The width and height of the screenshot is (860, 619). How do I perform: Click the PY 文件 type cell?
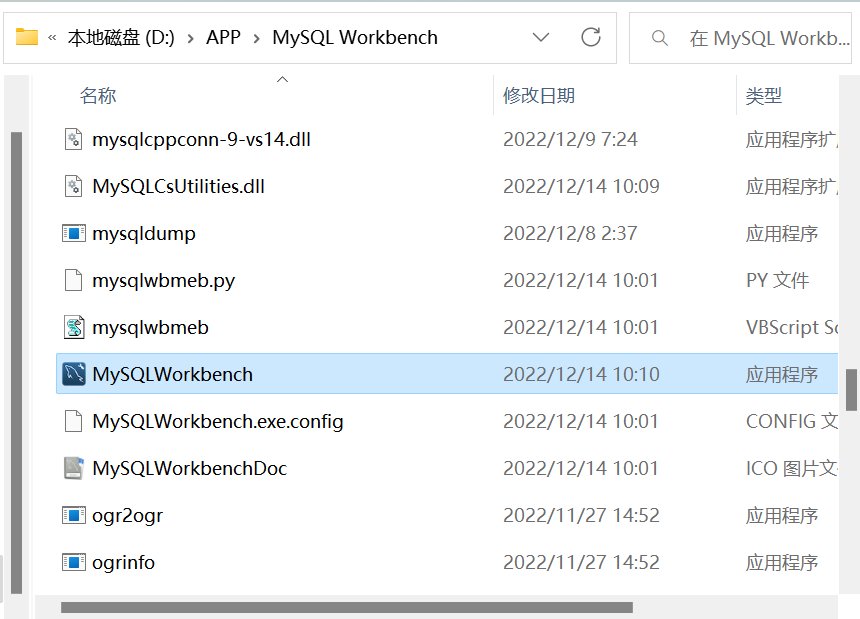pos(778,281)
